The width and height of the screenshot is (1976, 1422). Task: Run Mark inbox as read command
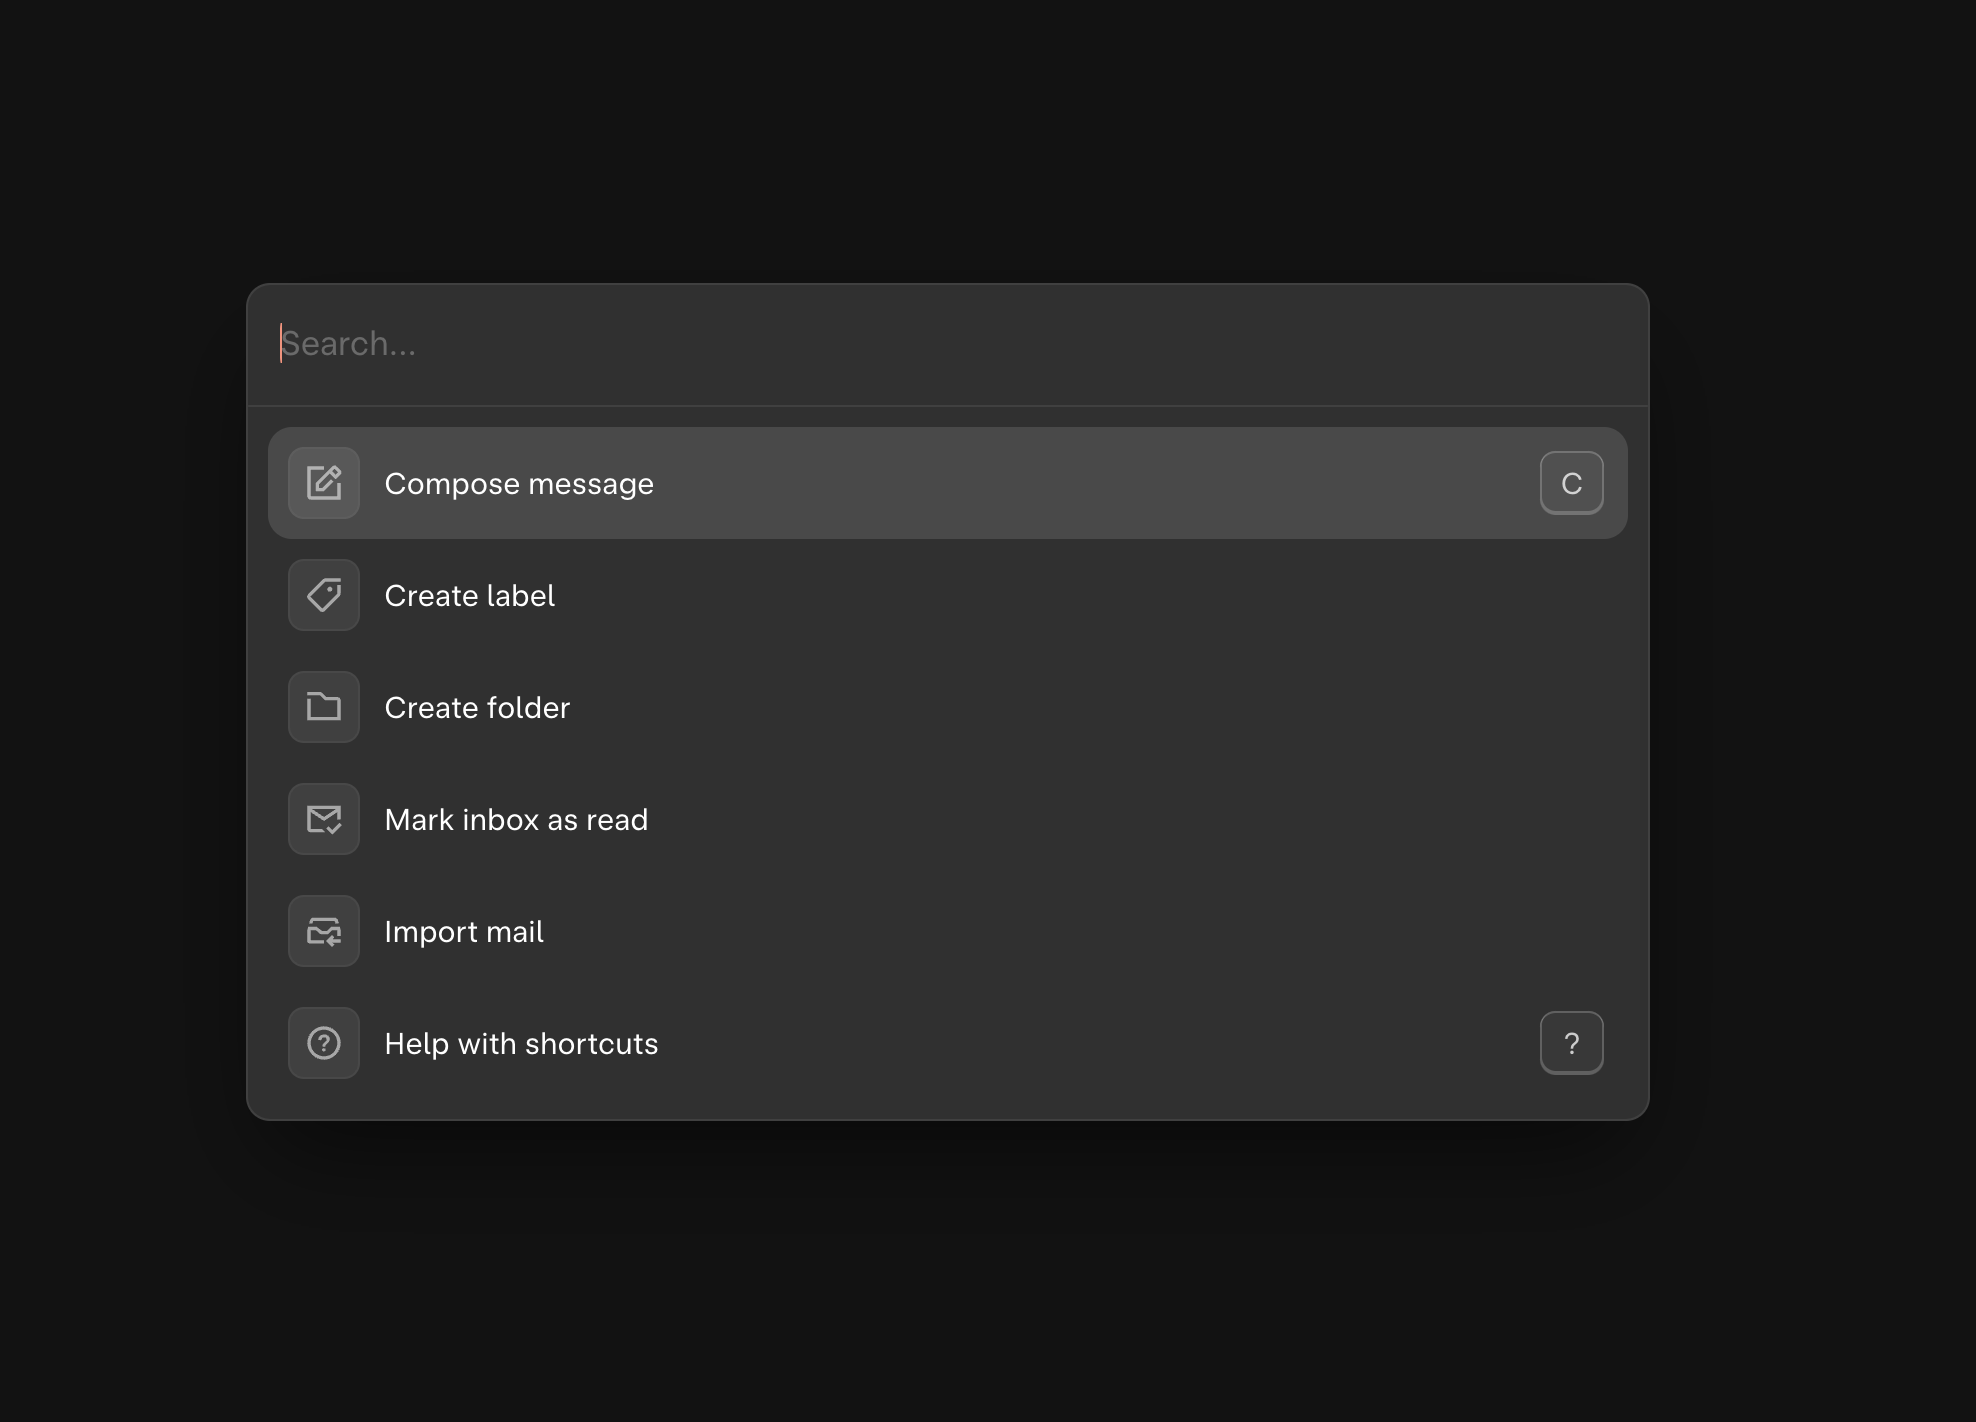point(947,819)
